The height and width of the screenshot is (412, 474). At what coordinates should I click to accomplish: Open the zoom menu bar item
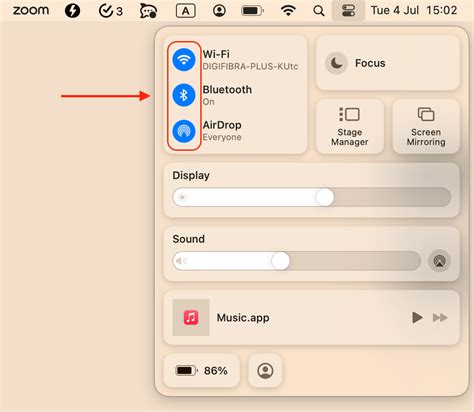coord(31,11)
